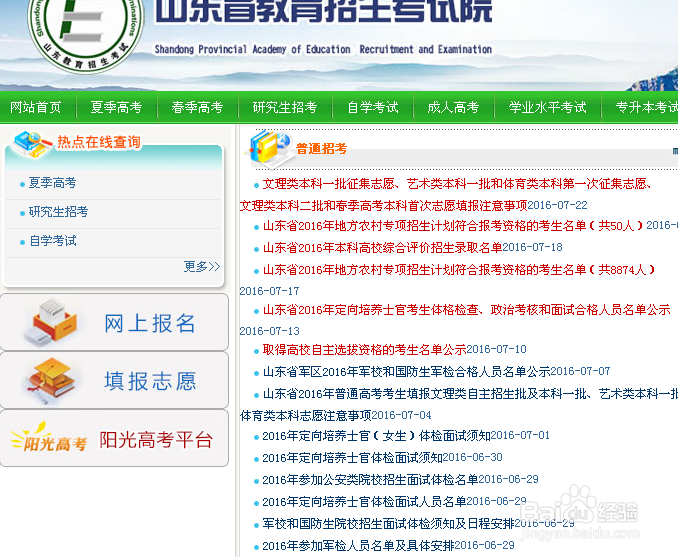Click the 热点在线查询 heading text

tap(99, 142)
